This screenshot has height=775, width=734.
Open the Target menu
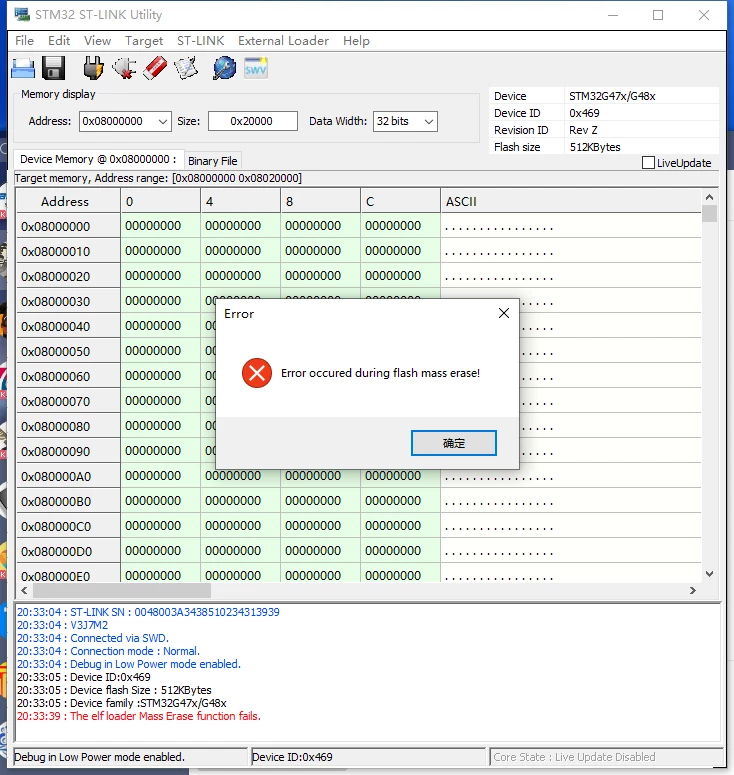[x=144, y=41]
